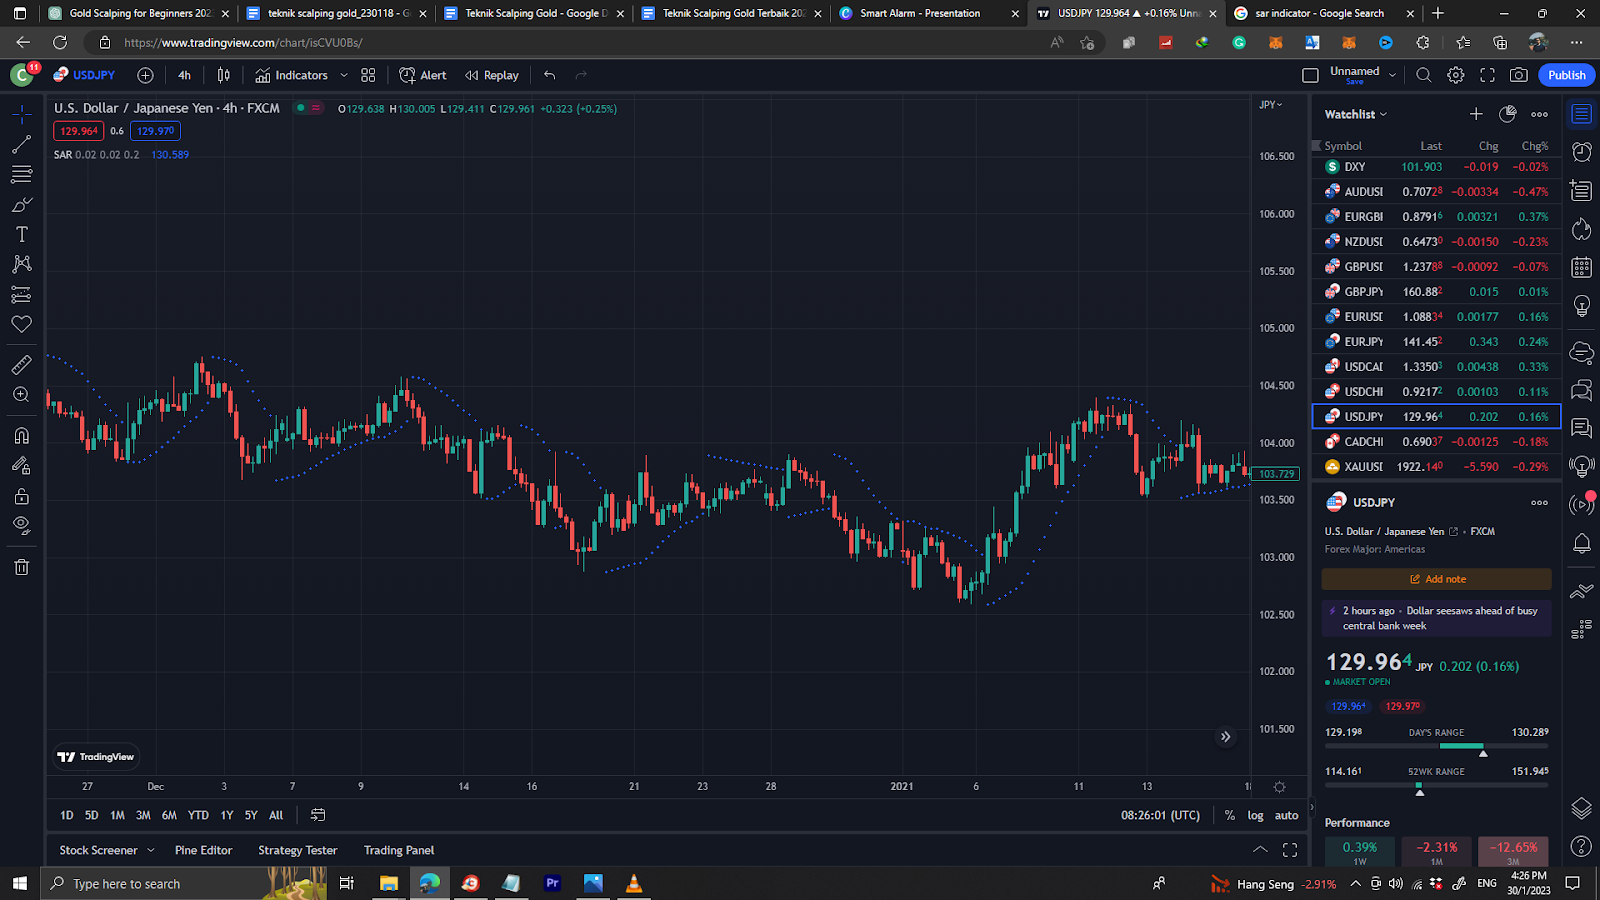Screen dimensions: 1600x900
Task: Open the symbol search magnifier
Action: coord(1424,75)
